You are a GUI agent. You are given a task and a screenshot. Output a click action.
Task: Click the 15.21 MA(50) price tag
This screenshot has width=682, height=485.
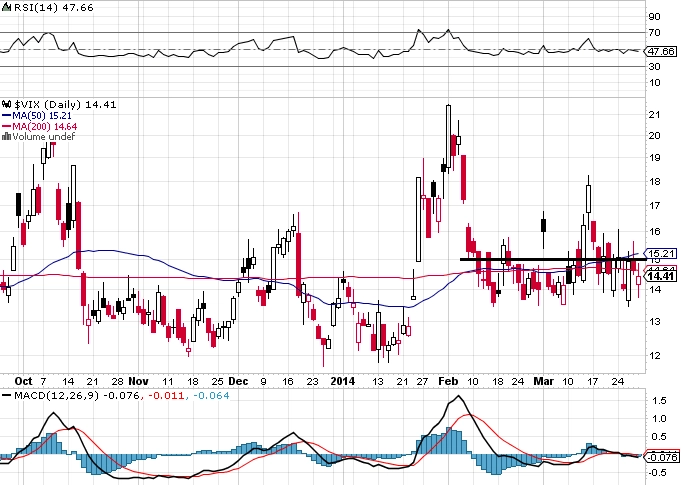[x=661, y=253]
